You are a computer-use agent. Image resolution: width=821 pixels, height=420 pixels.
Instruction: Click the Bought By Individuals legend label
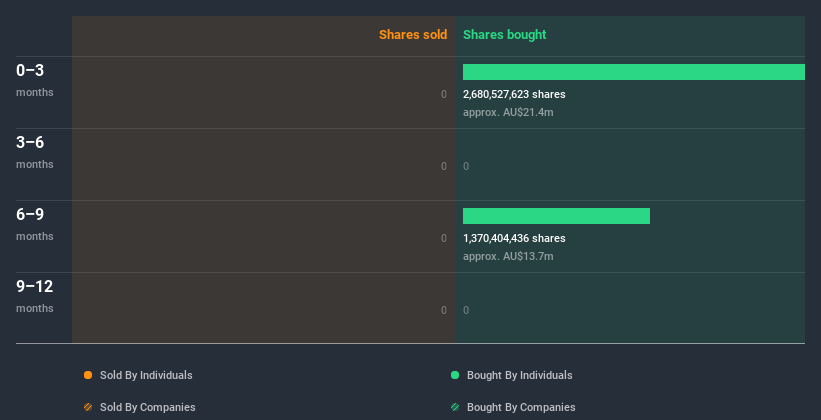coord(519,375)
